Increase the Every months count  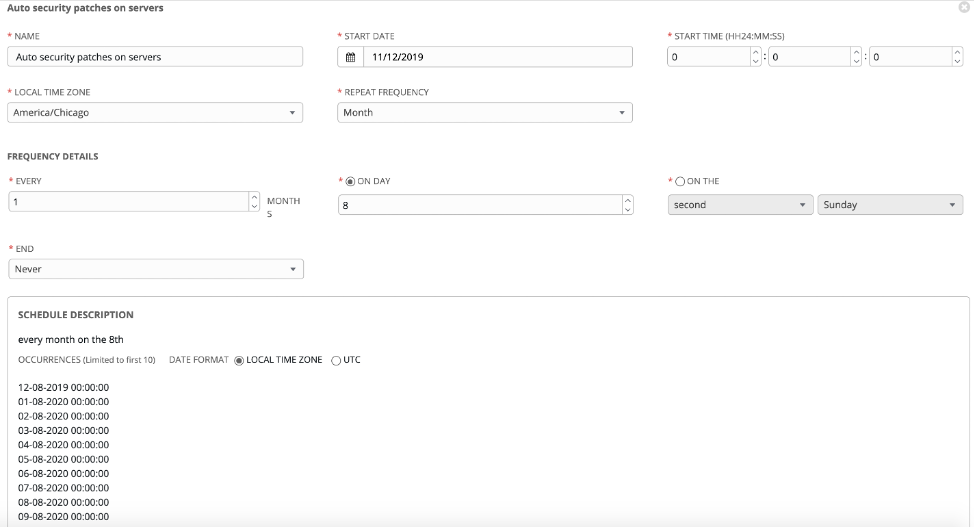click(x=254, y=197)
